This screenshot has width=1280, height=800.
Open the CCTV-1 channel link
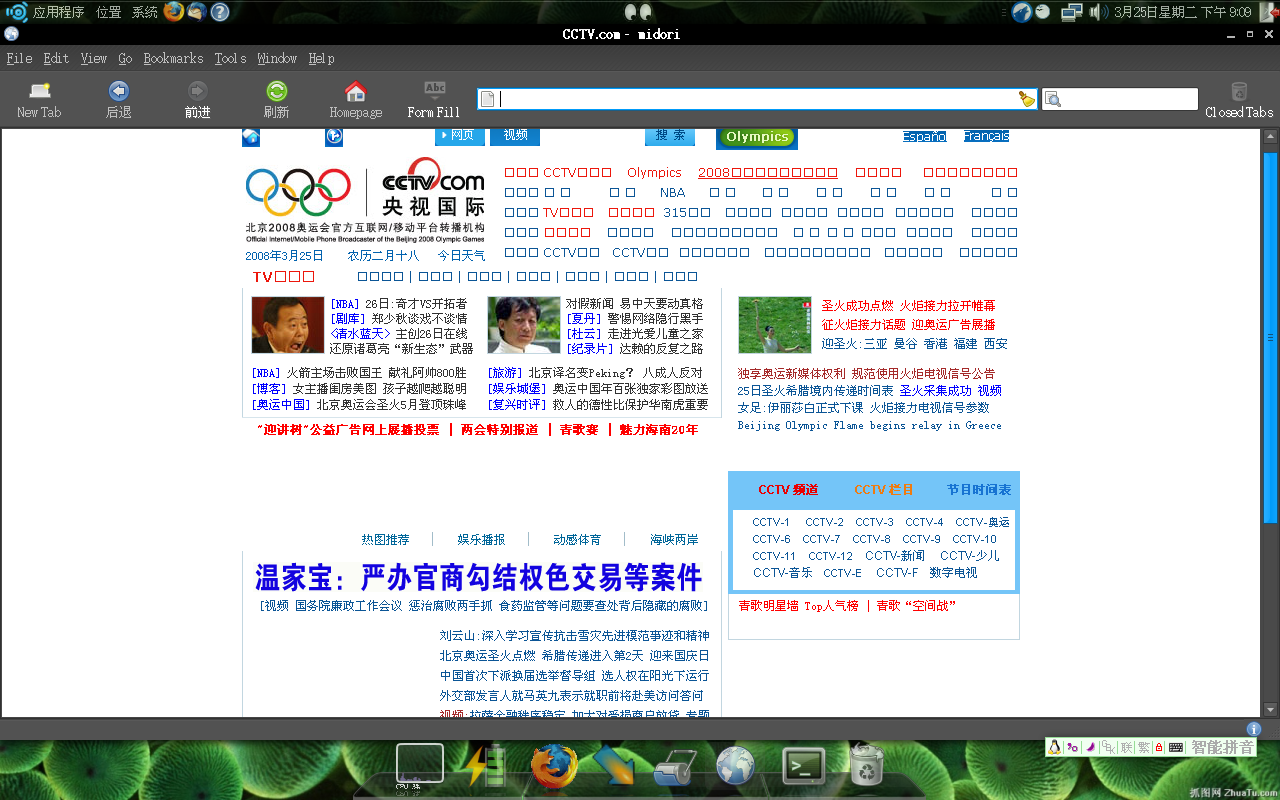click(771, 522)
